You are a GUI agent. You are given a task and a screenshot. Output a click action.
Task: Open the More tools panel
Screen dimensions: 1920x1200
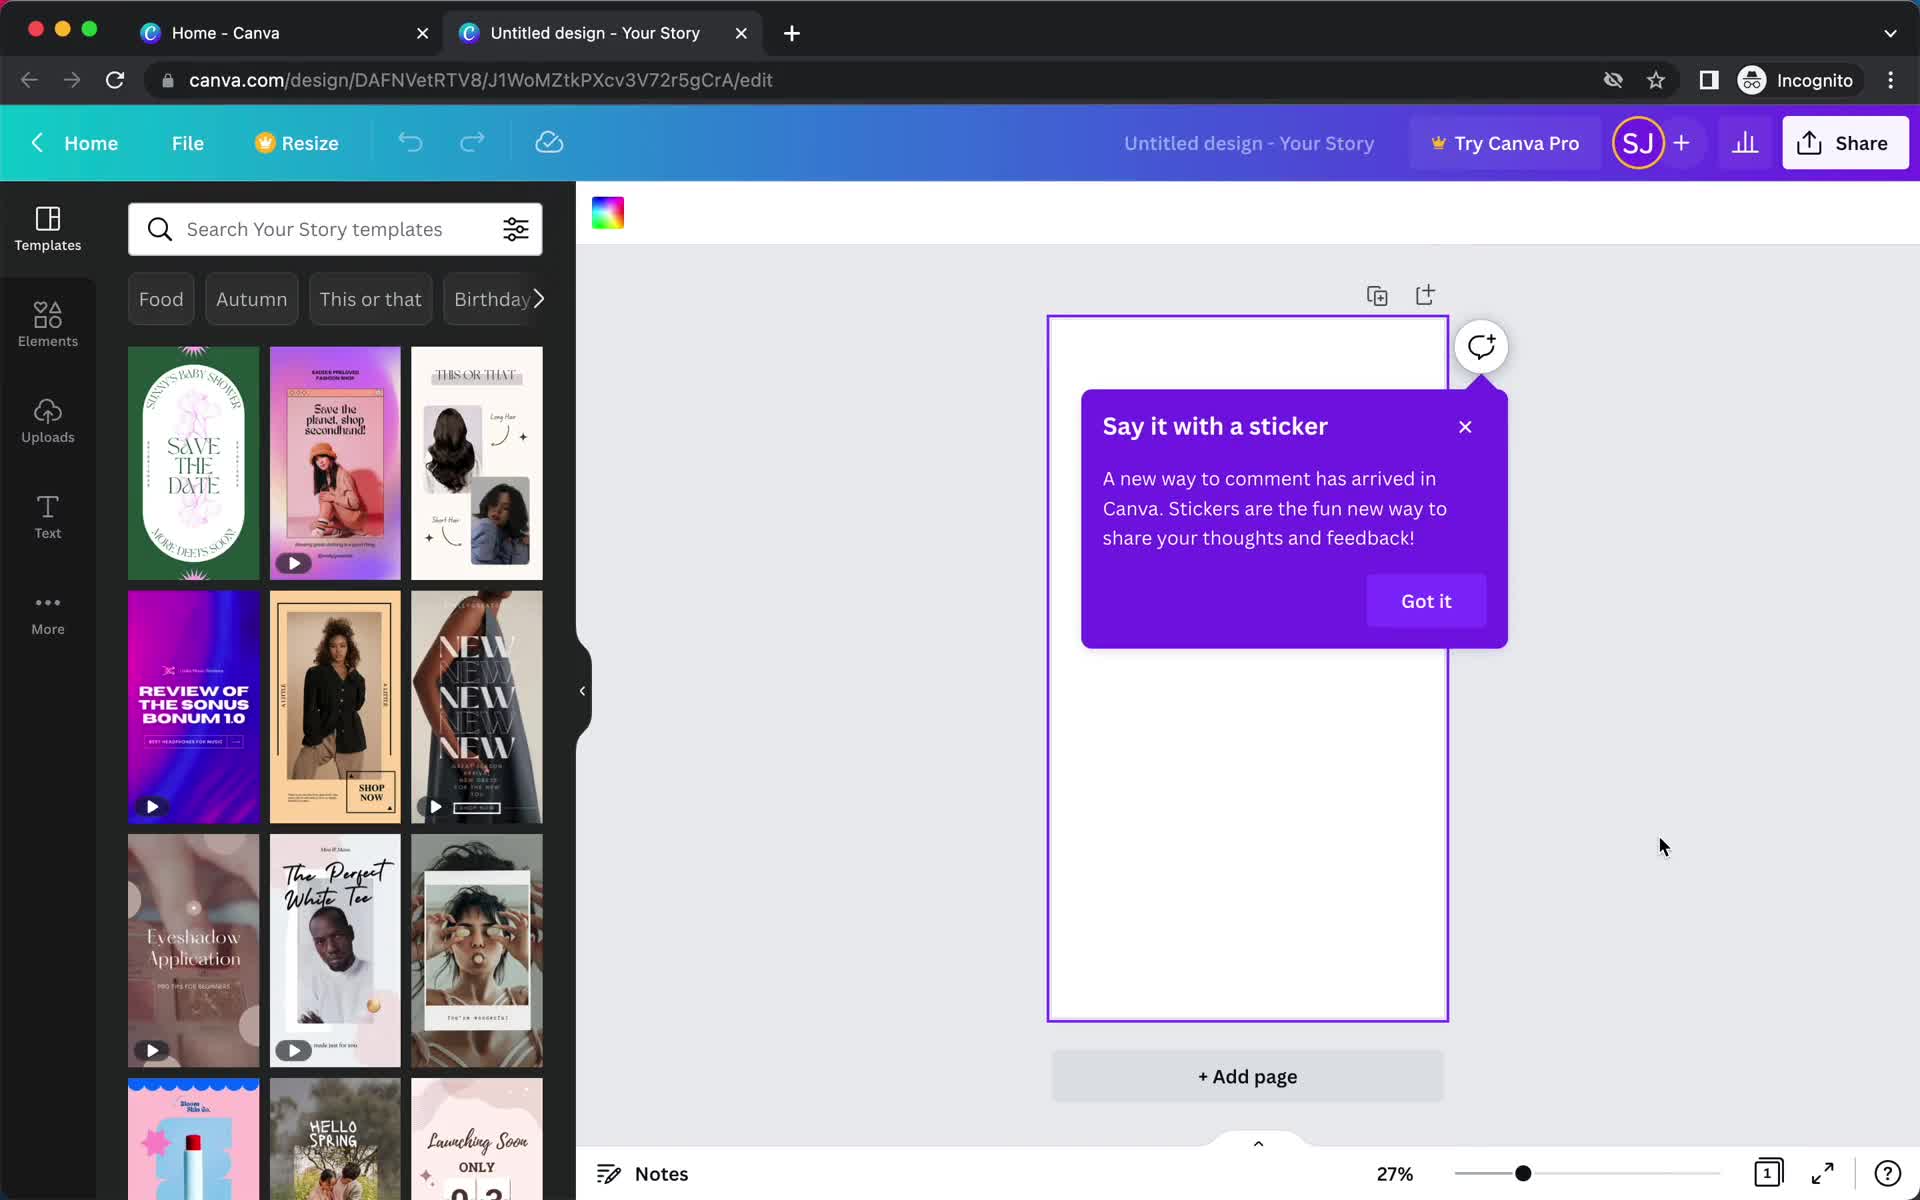(x=47, y=612)
